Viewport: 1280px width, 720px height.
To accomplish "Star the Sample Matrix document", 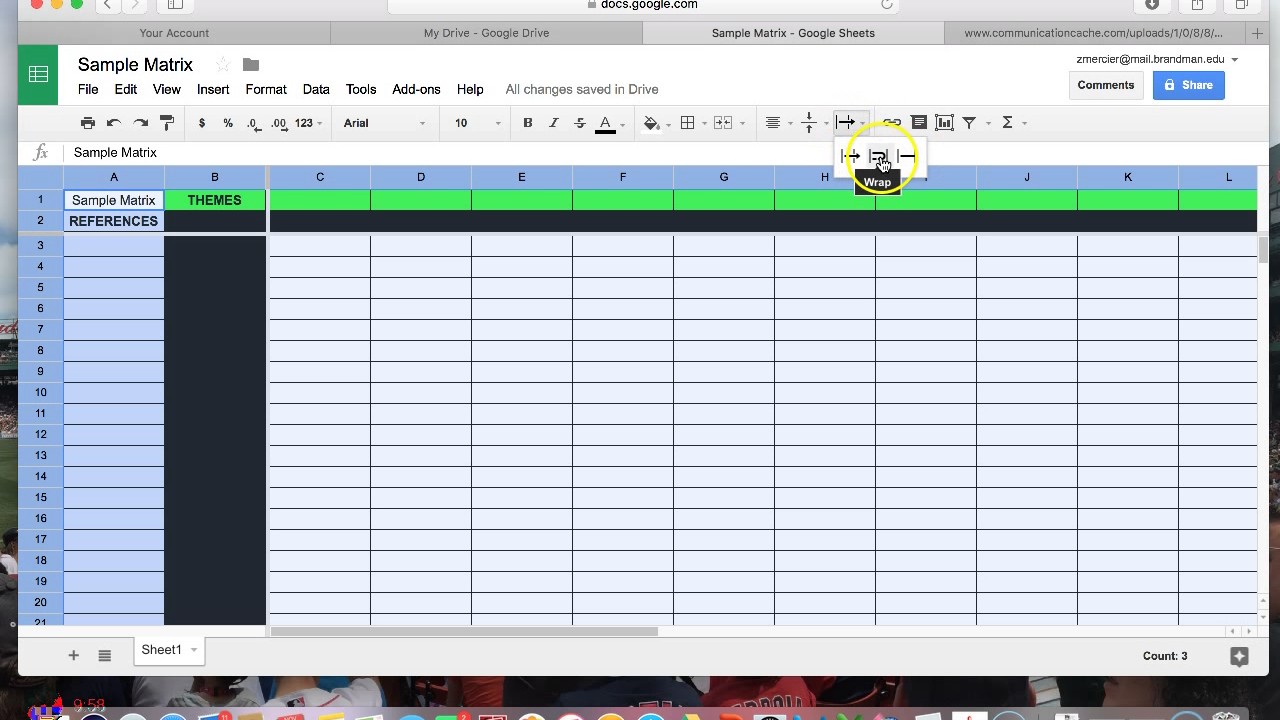I will (x=223, y=65).
